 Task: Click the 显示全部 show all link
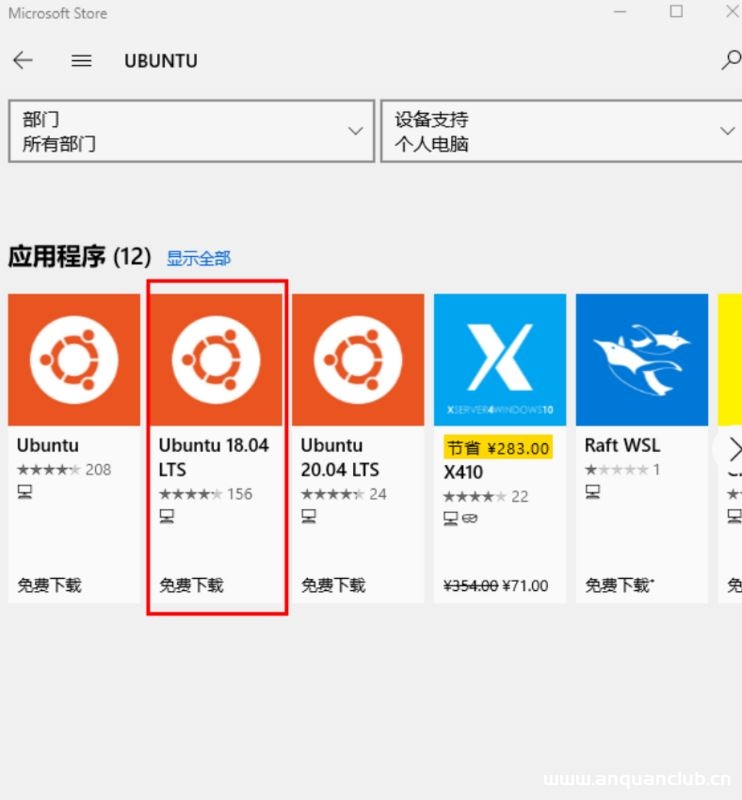[x=199, y=258]
